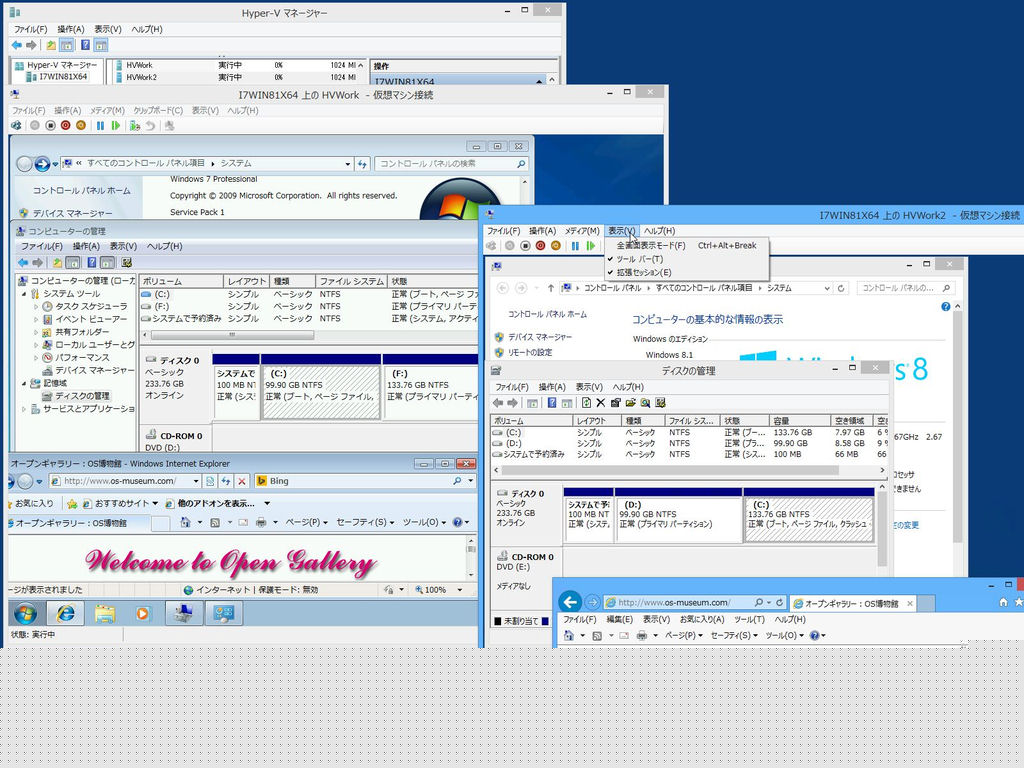Click blue help icon in Windows 8 System window

pos(945,306)
